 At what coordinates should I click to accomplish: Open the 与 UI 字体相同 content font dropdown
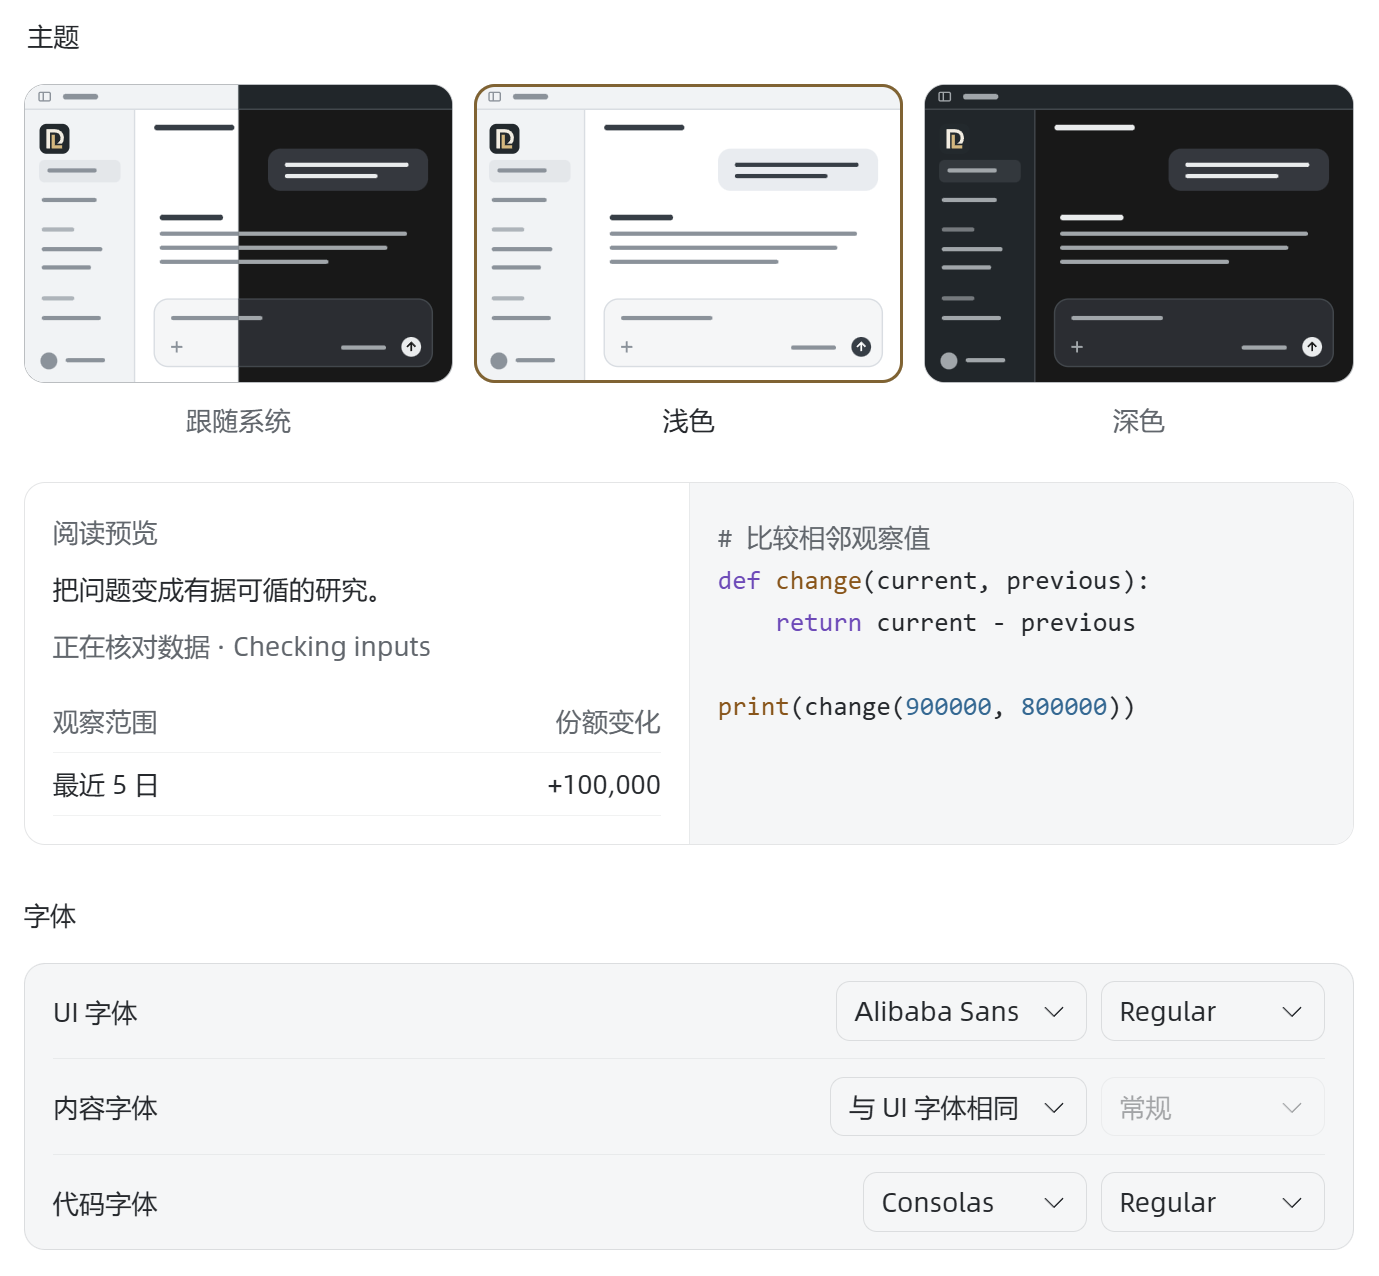pos(958,1107)
